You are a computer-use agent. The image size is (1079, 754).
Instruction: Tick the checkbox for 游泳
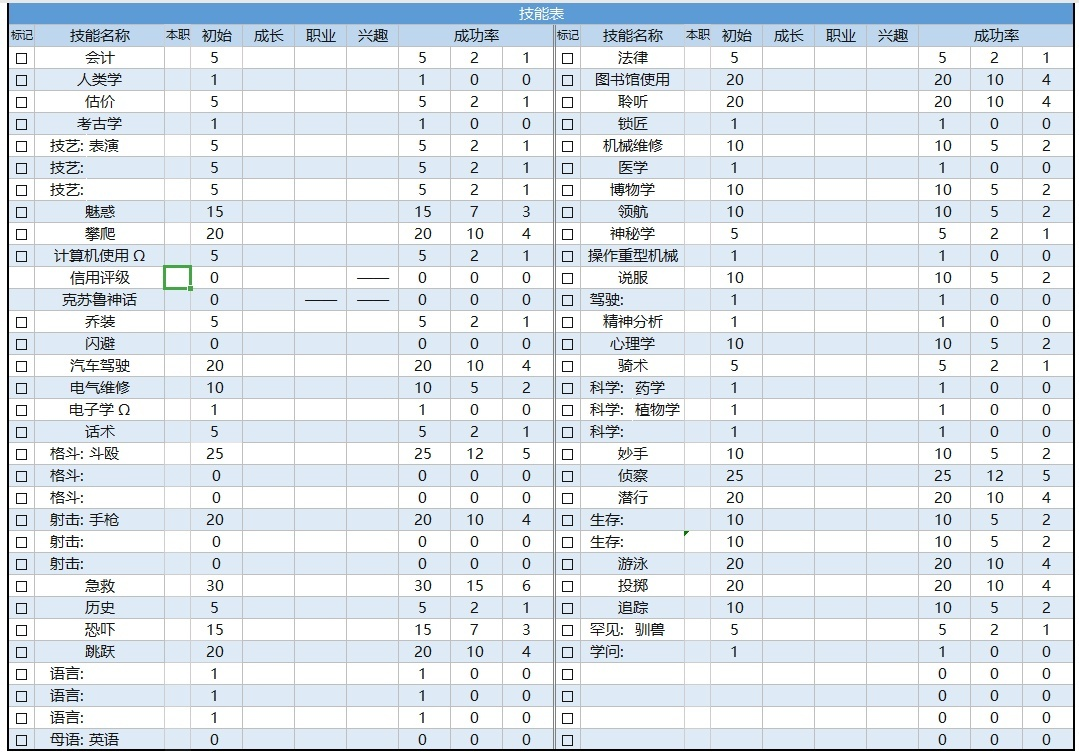coord(568,565)
